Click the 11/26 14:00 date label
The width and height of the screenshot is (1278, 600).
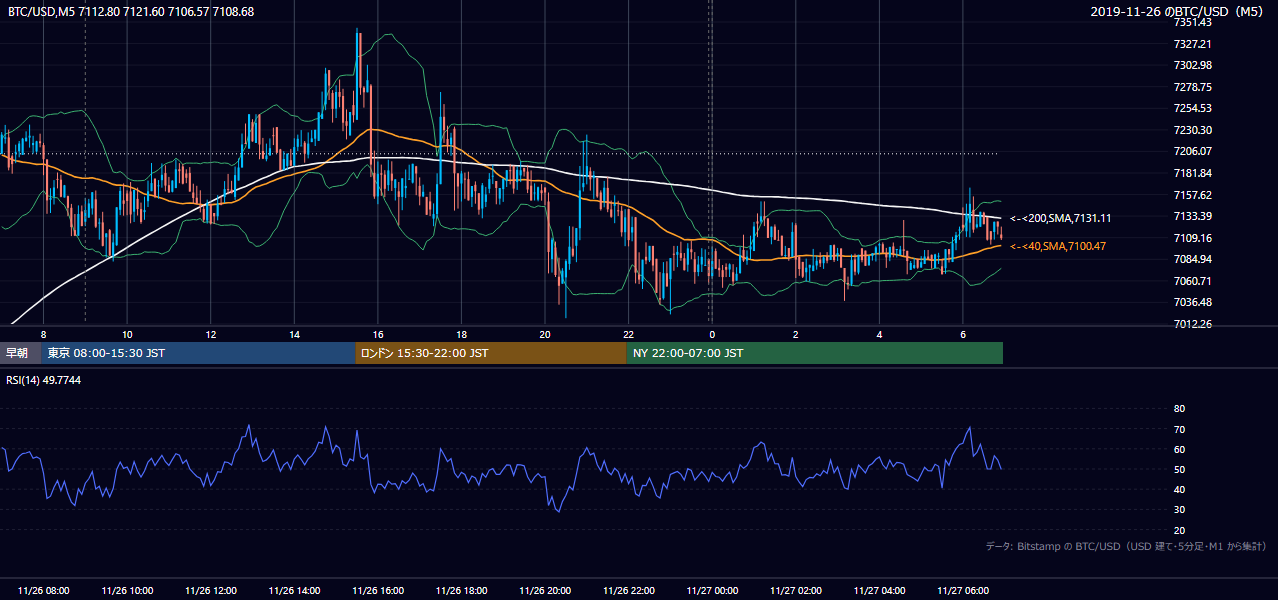(x=294, y=591)
